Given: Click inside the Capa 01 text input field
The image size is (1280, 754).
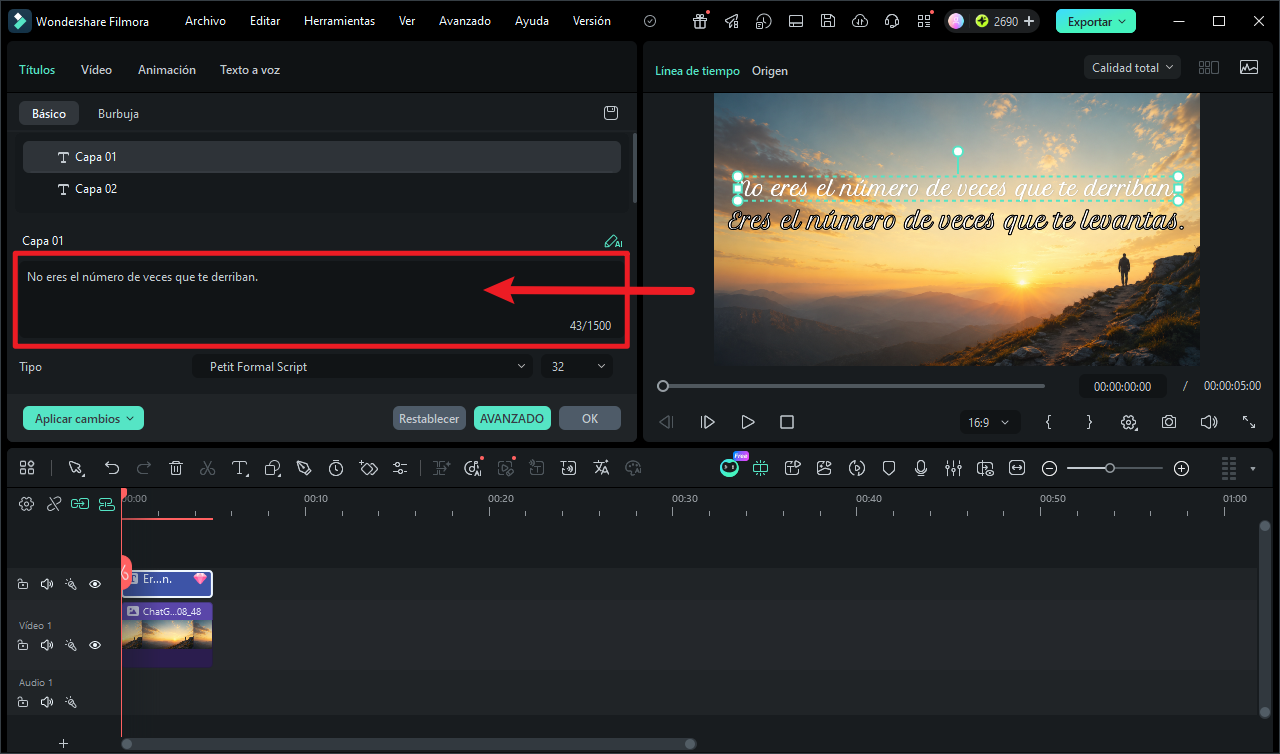Looking at the screenshot, I should pyautogui.click(x=321, y=300).
